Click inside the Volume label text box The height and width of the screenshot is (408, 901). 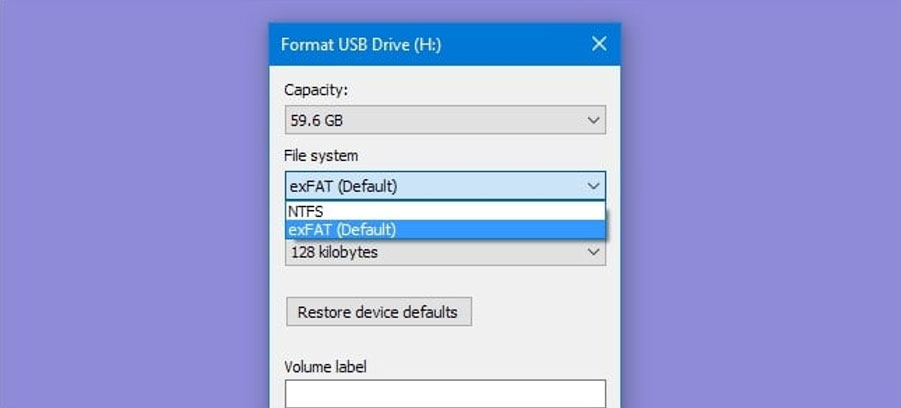pos(445,394)
